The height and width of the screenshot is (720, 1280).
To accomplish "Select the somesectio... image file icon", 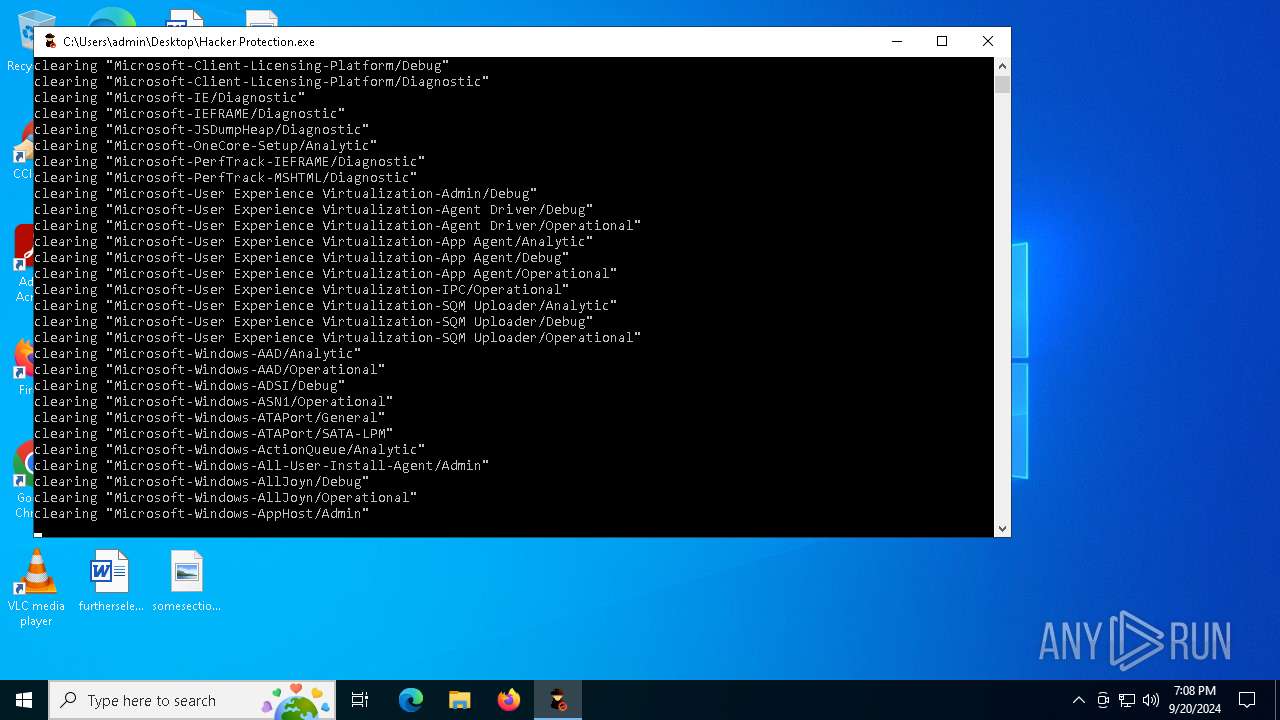I will click(187, 581).
